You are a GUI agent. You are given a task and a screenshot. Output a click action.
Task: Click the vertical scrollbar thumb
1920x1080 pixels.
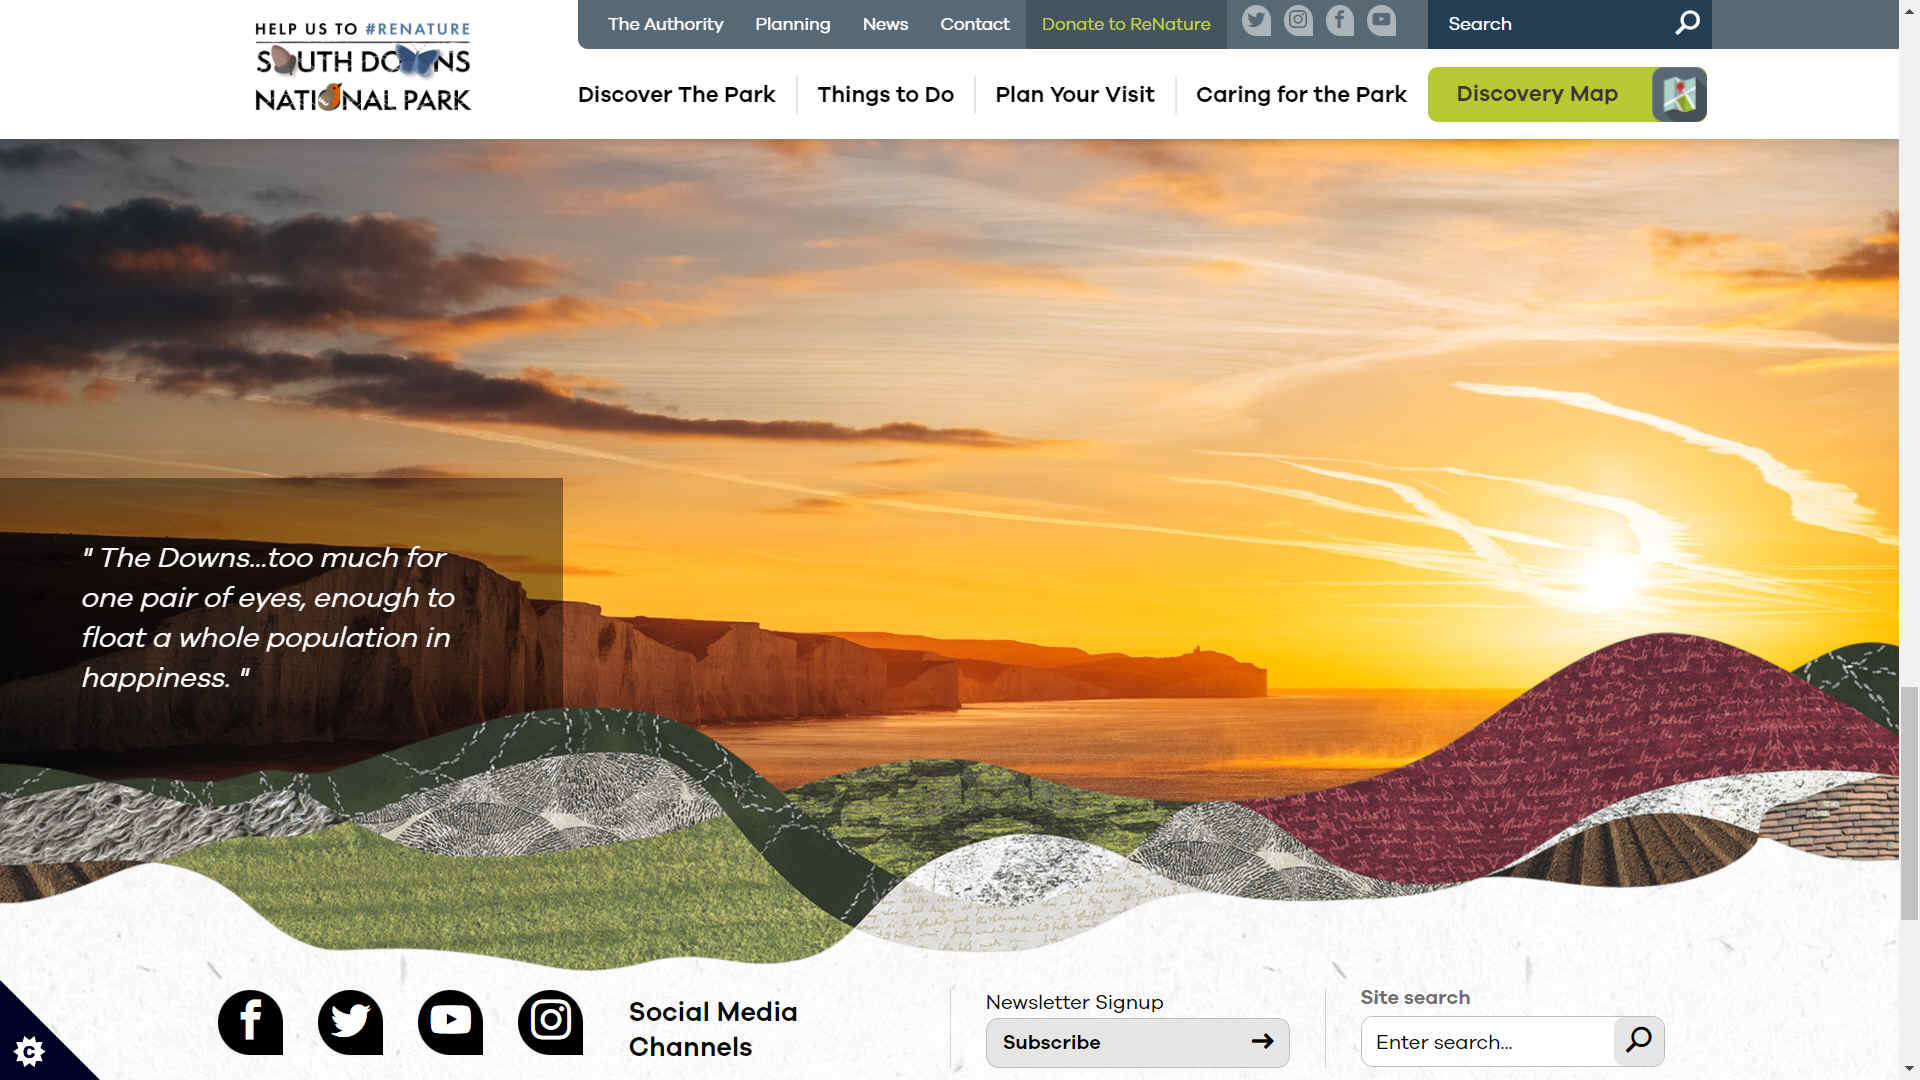coord(1909,803)
